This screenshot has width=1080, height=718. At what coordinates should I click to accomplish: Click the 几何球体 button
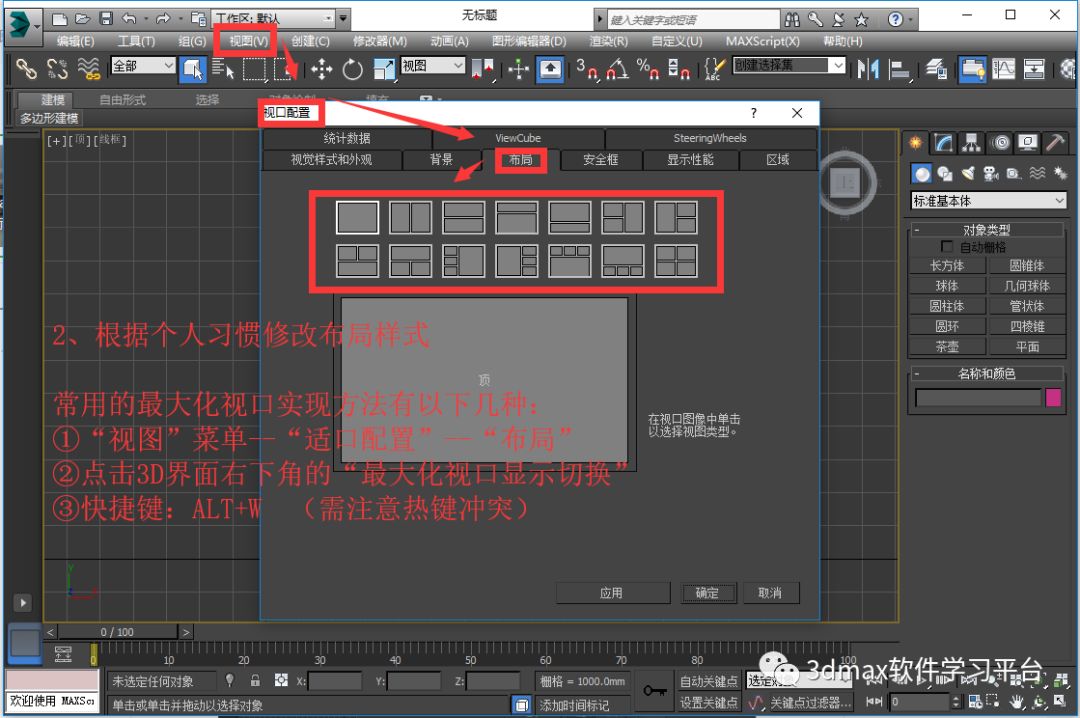(x=1027, y=286)
